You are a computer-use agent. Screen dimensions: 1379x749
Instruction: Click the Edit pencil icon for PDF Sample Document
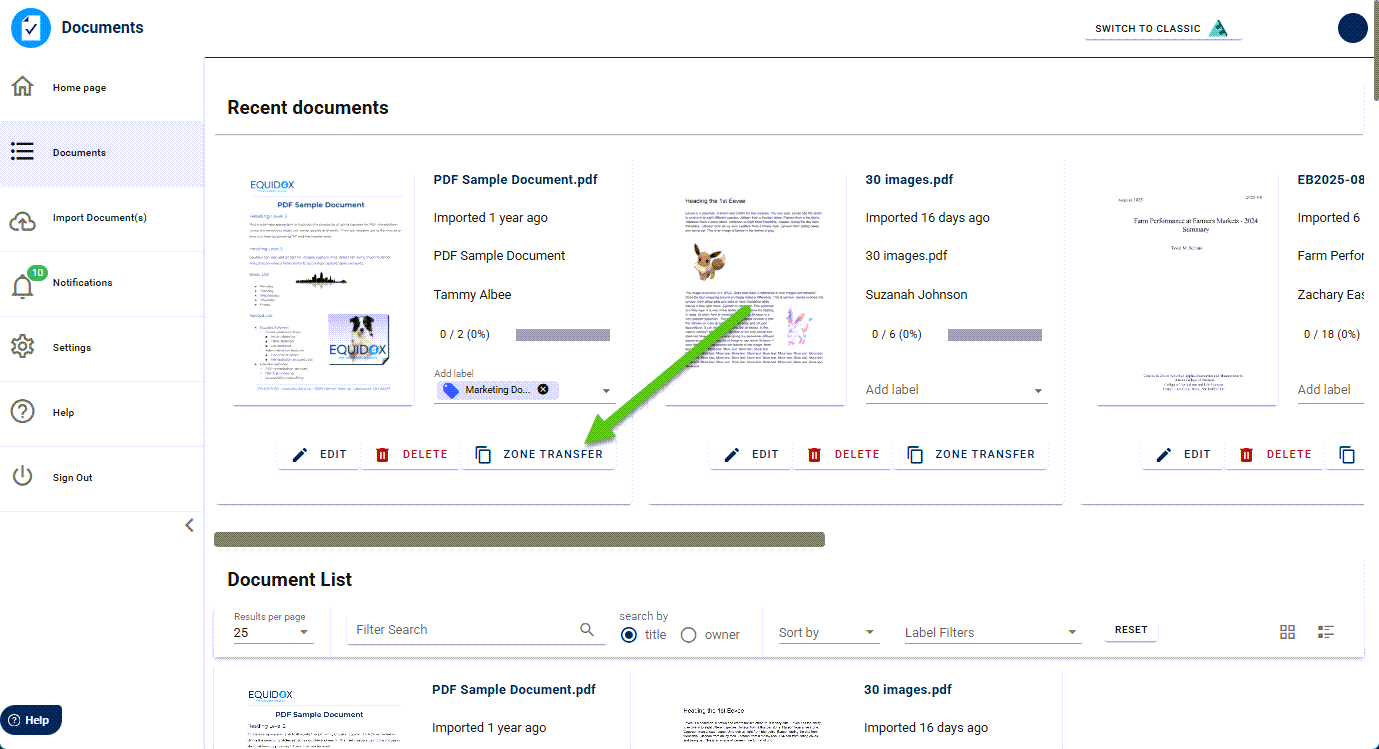[x=298, y=453]
